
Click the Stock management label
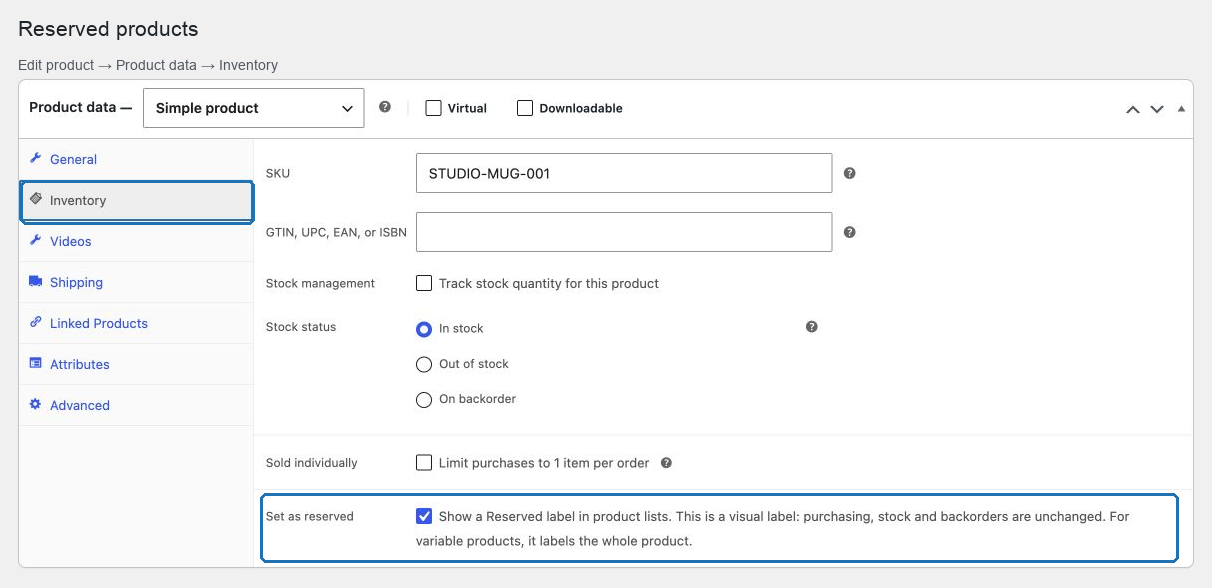point(320,283)
